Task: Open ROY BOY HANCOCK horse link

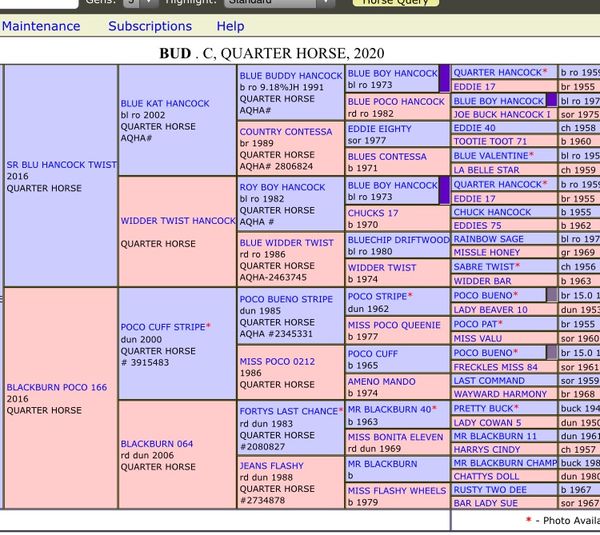Action: pos(282,187)
